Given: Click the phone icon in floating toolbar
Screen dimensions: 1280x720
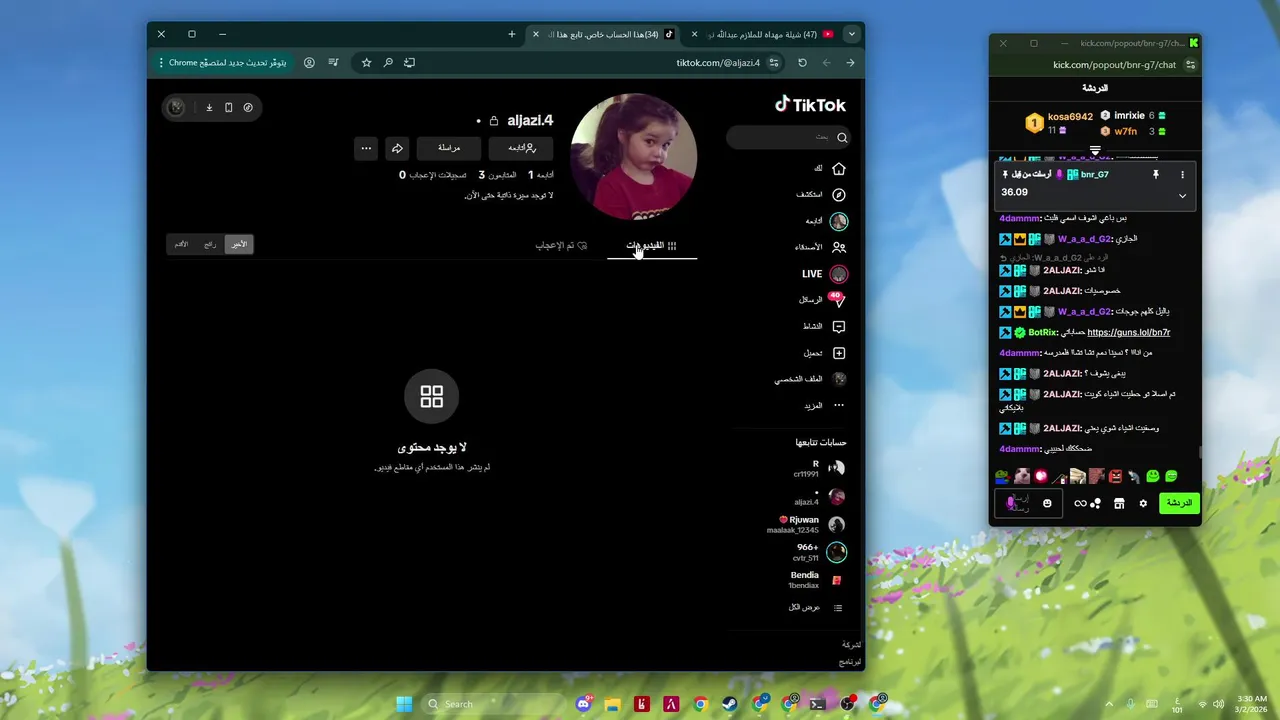Looking at the screenshot, I should tap(228, 107).
